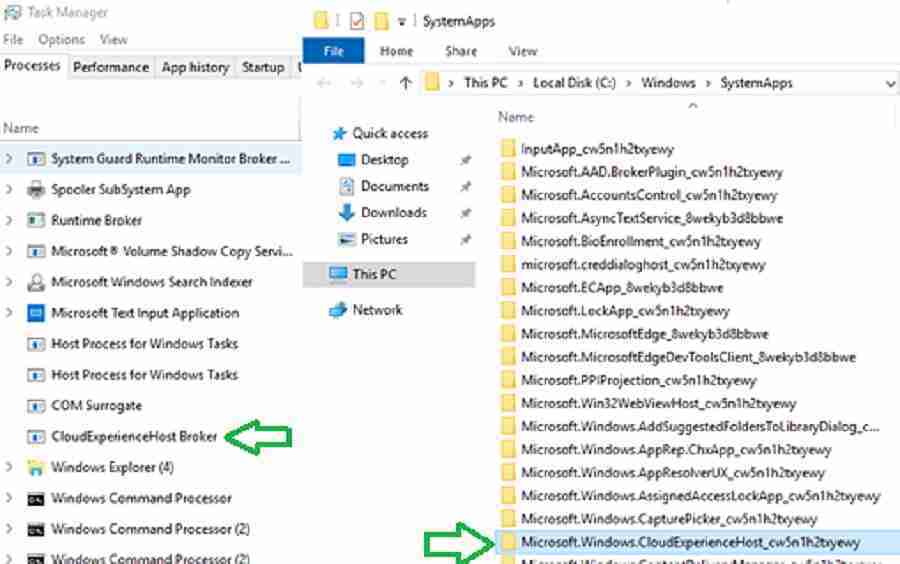The image size is (900, 564).
Task: Click the Network icon in navigation pane
Action: point(338,310)
